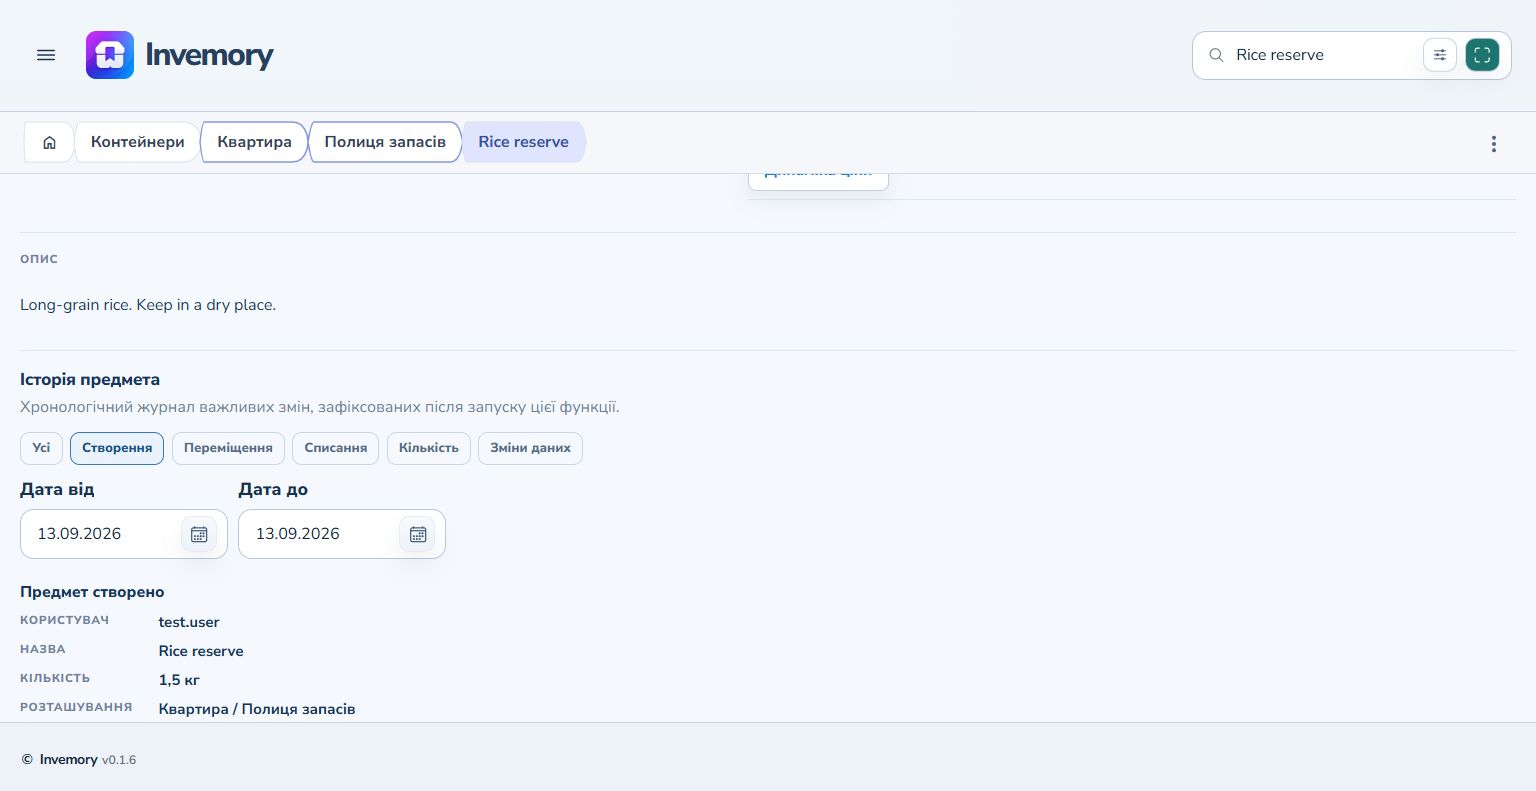This screenshot has height=791, width=1536.
Task: Toggle the Створення history filter
Action: (117, 448)
